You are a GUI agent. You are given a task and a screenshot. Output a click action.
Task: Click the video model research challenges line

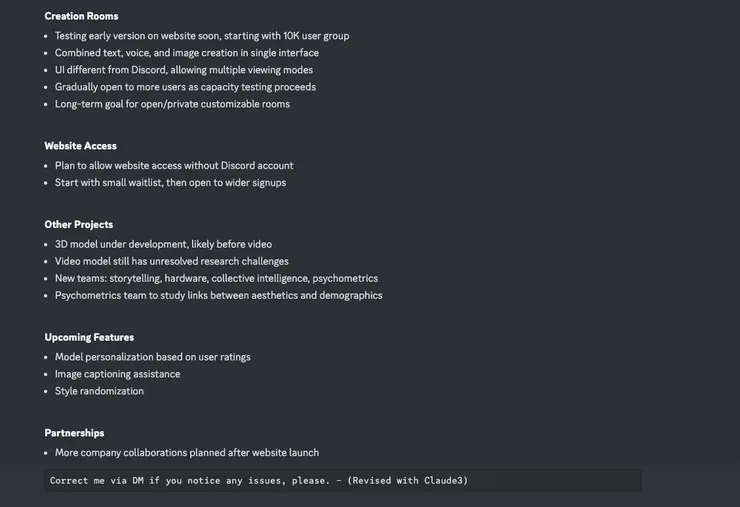pos(172,261)
